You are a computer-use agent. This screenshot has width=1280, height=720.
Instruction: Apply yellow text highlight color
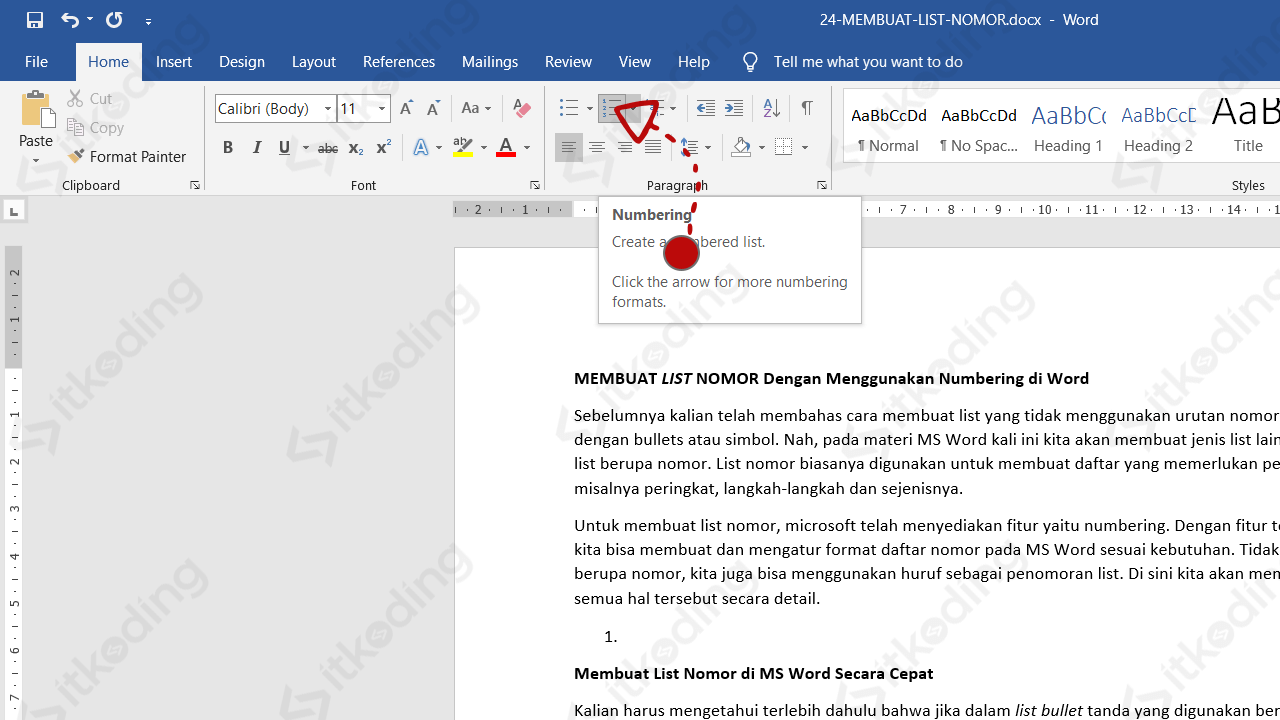click(x=463, y=147)
